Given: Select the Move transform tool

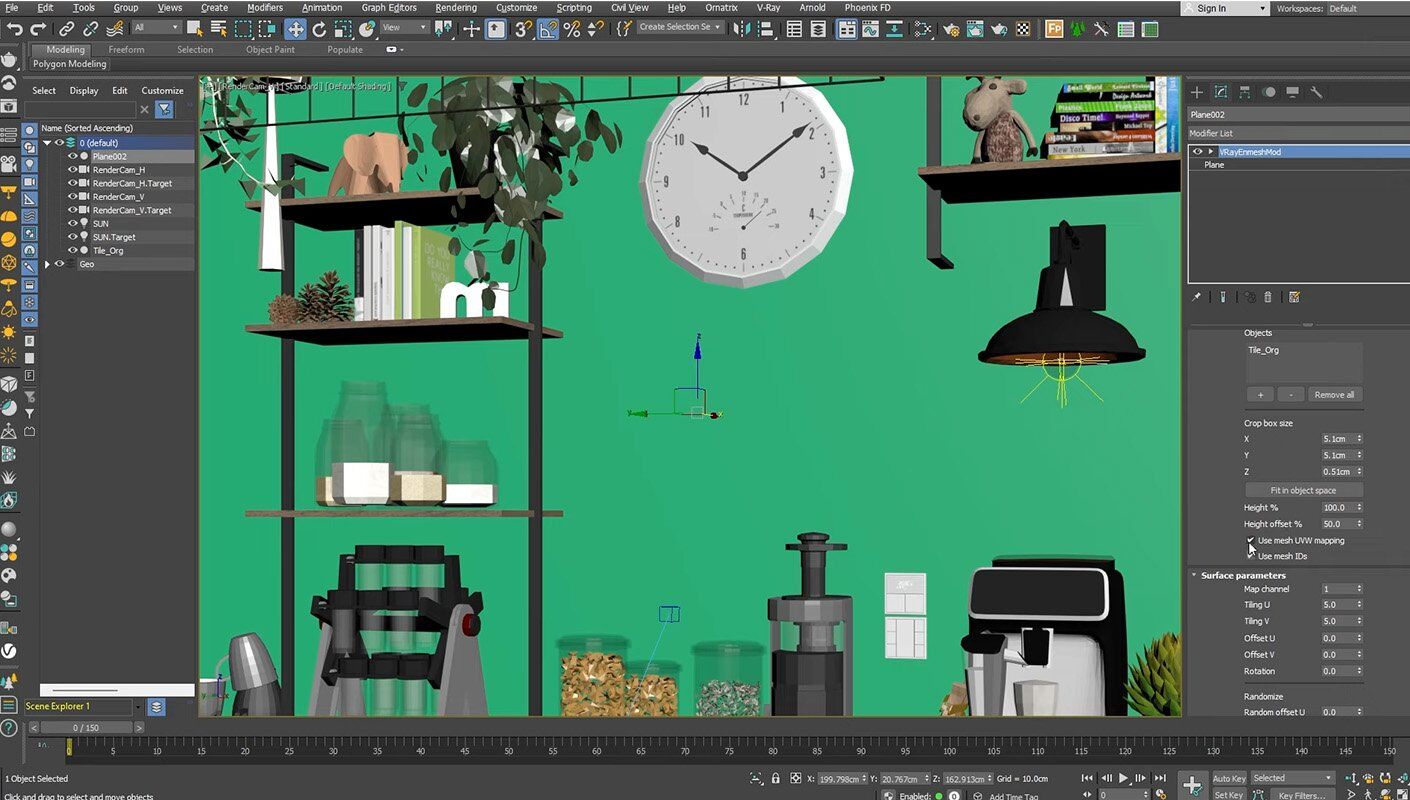Looking at the screenshot, I should [x=295, y=29].
